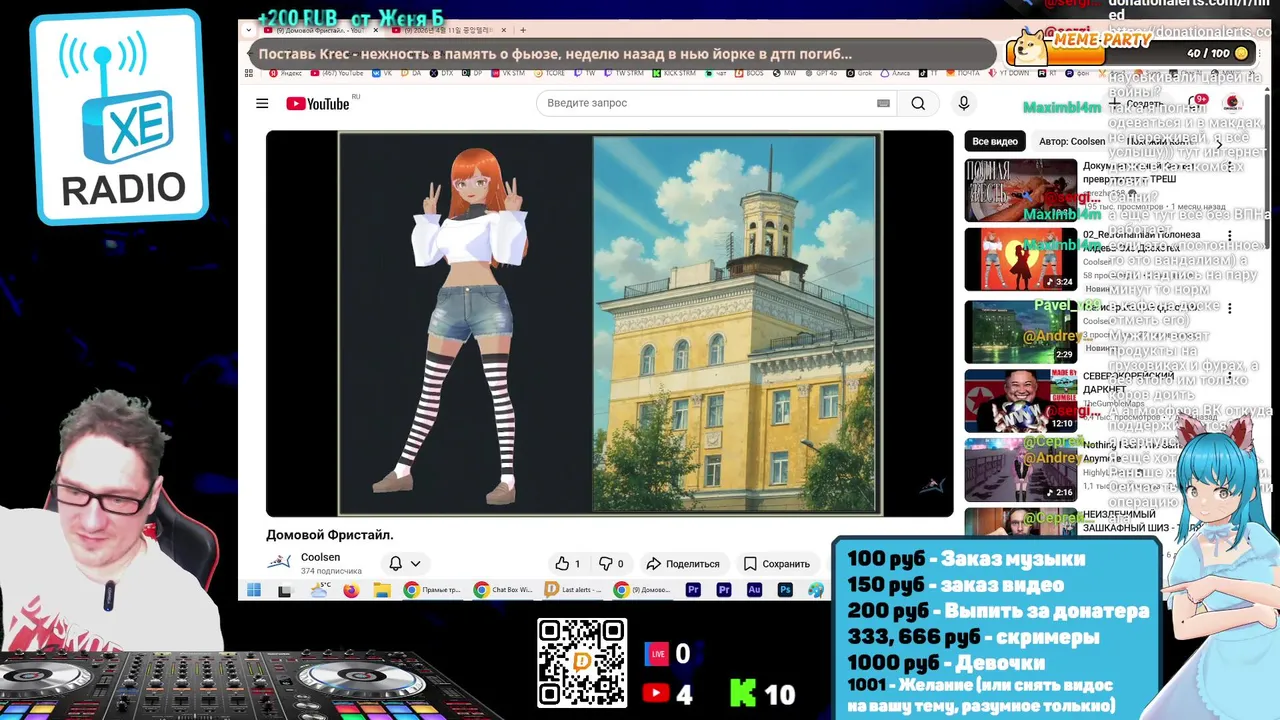1280x720 pixels.
Task: Click the 374 подписчика subscriber count
Action: point(331,571)
